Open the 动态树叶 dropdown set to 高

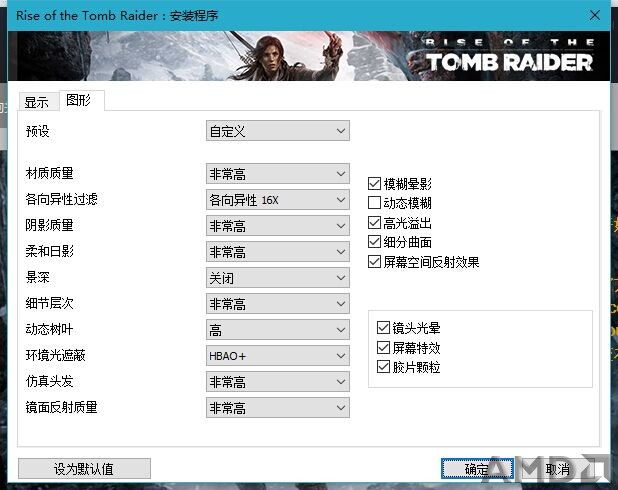tap(277, 330)
